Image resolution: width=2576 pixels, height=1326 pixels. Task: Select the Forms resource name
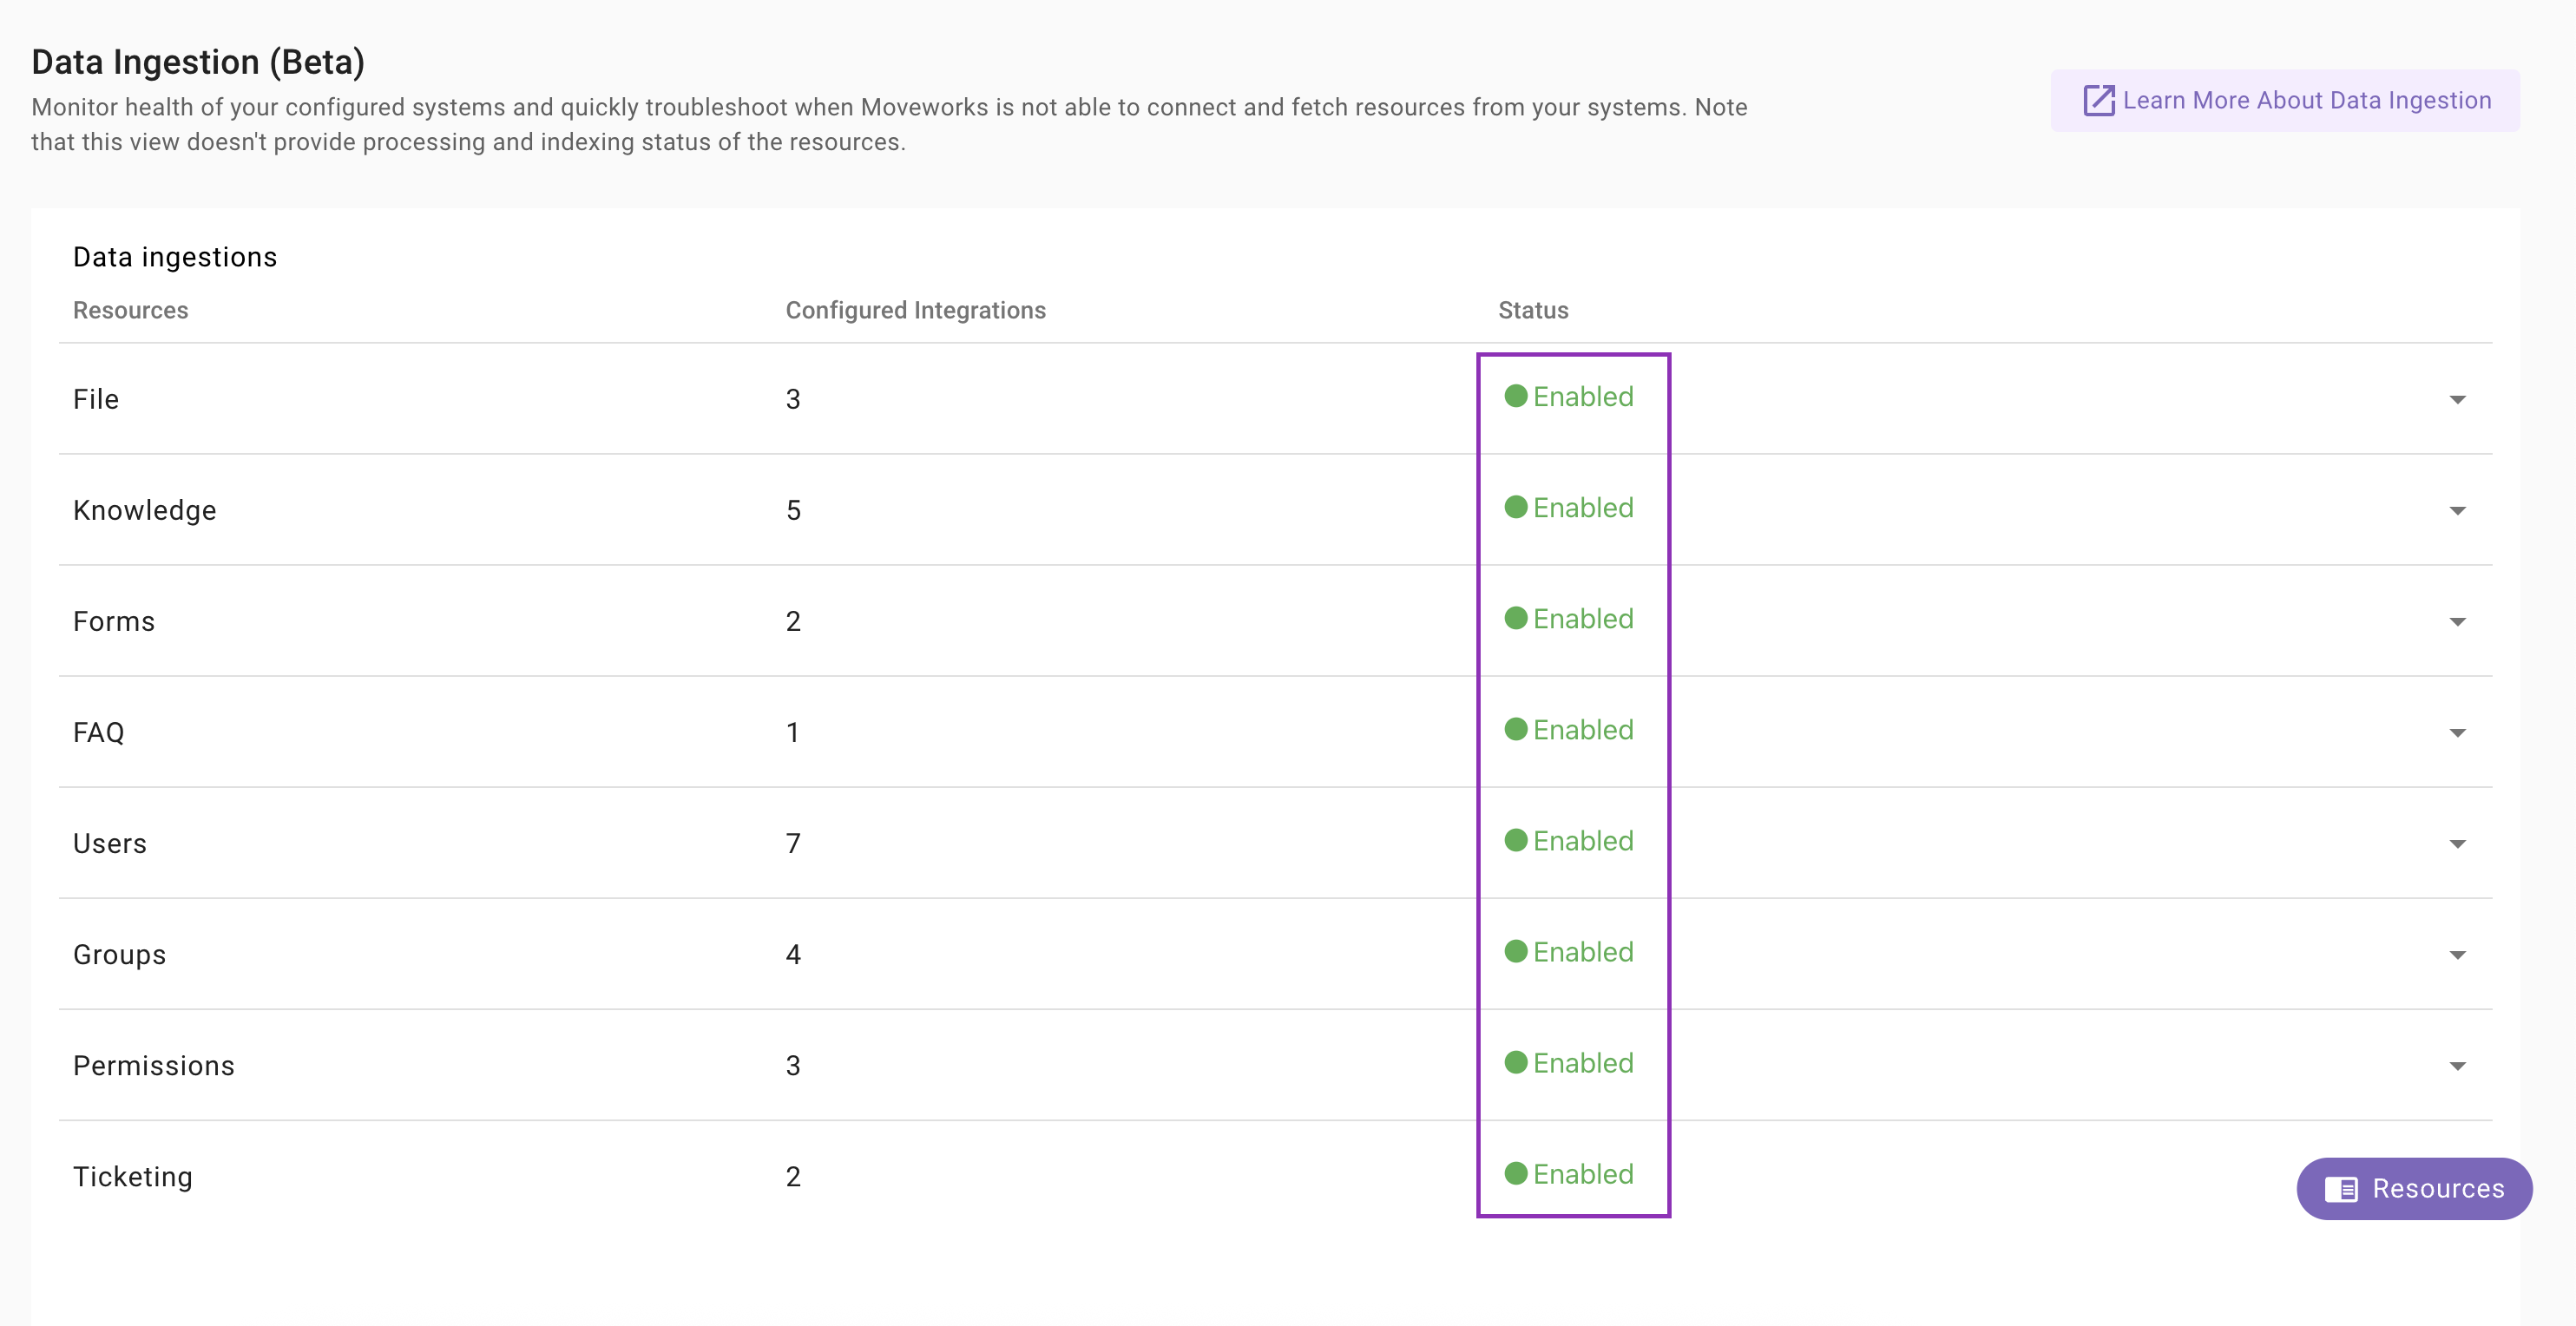pyautogui.click(x=114, y=621)
